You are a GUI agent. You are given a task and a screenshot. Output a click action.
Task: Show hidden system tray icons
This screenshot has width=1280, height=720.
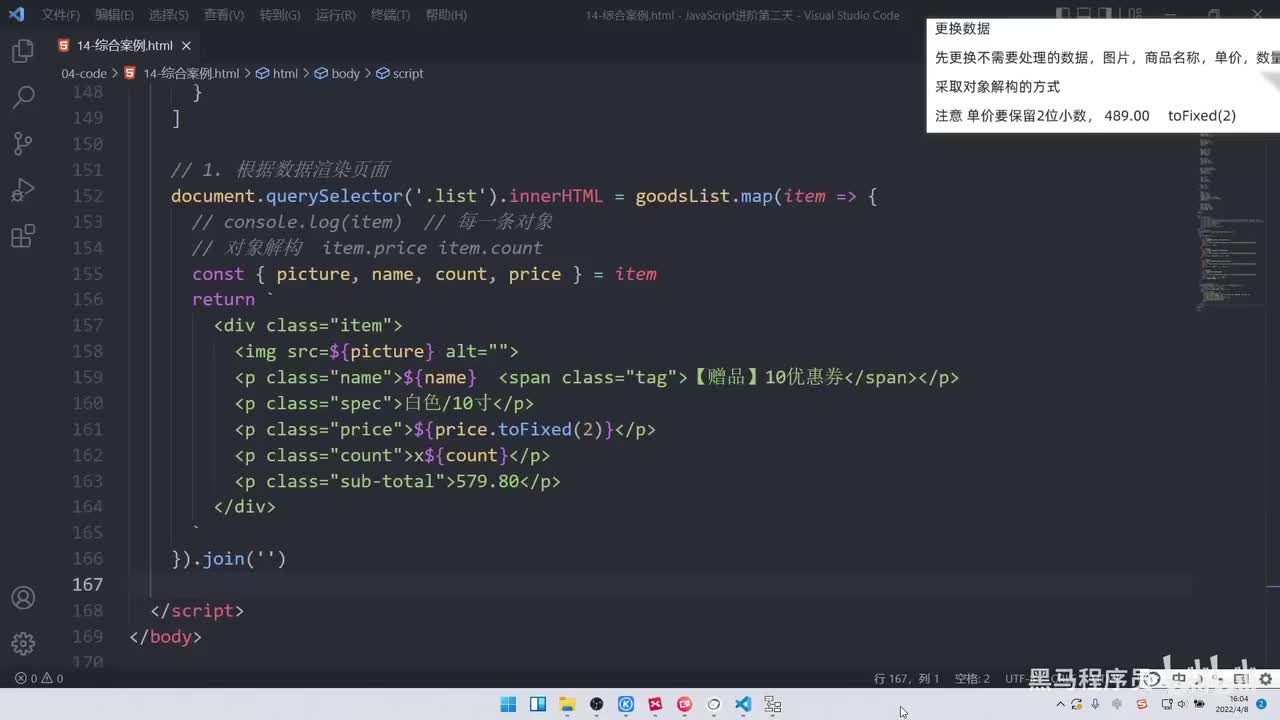tap(1061, 704)
